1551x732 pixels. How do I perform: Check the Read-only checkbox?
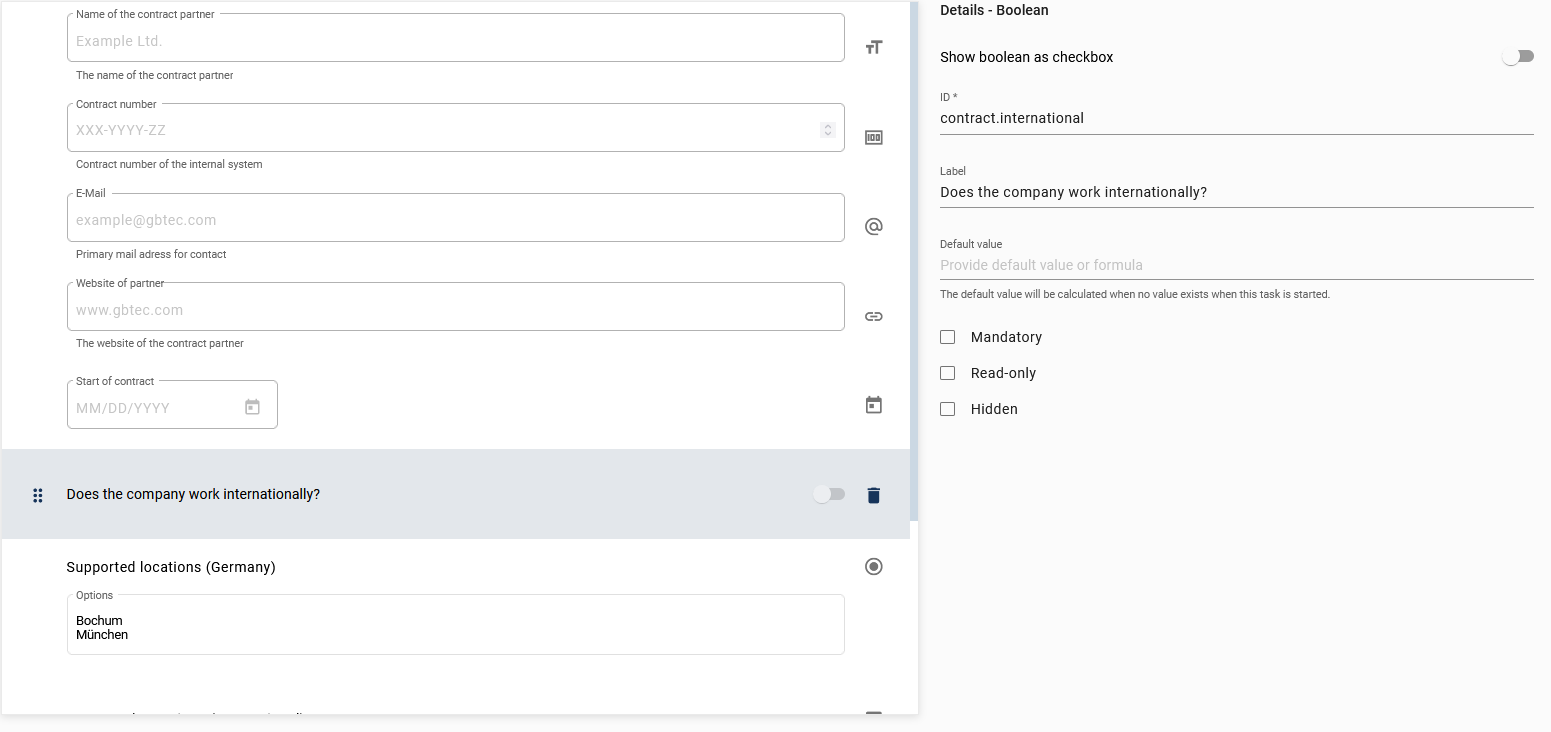947,373
